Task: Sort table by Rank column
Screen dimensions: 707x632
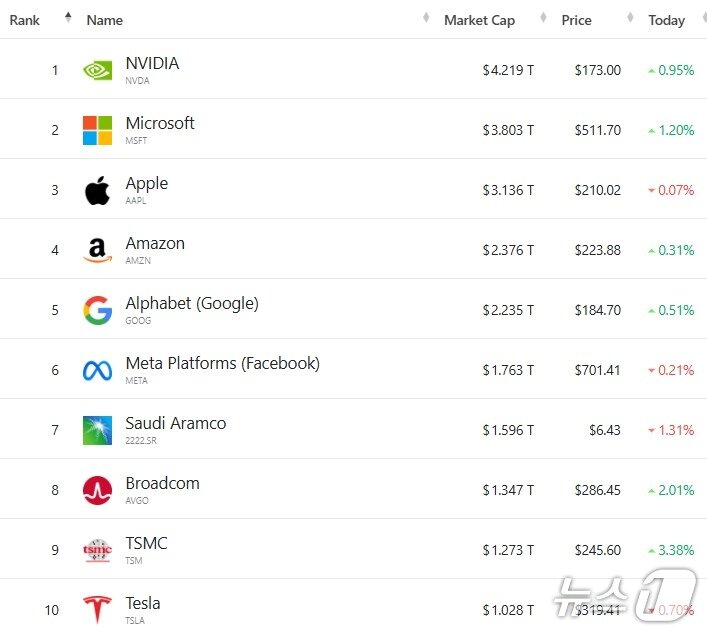Action: click(x=25, y=20)
